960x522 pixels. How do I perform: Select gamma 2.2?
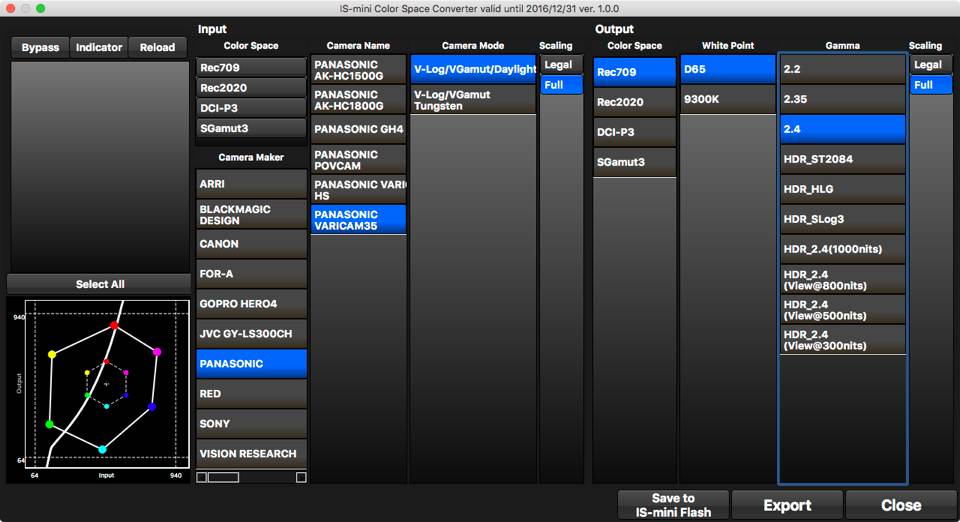click(x=842, y=69)
